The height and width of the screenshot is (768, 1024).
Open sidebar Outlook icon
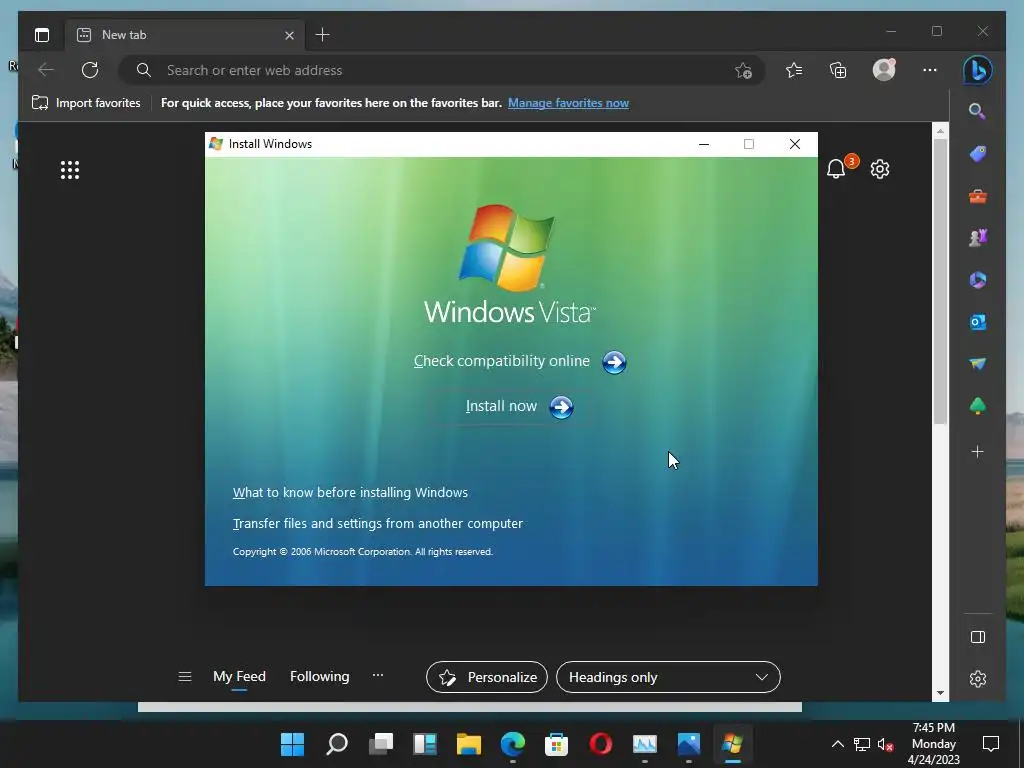coord(978,322)
